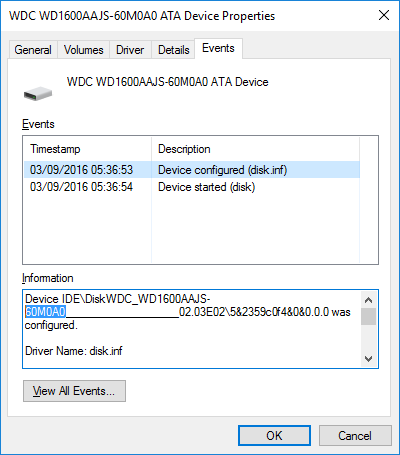400x455 pixels.
Task: Click the highlighted 60M0A0 text in Information
Action: (x=46, y=312)
